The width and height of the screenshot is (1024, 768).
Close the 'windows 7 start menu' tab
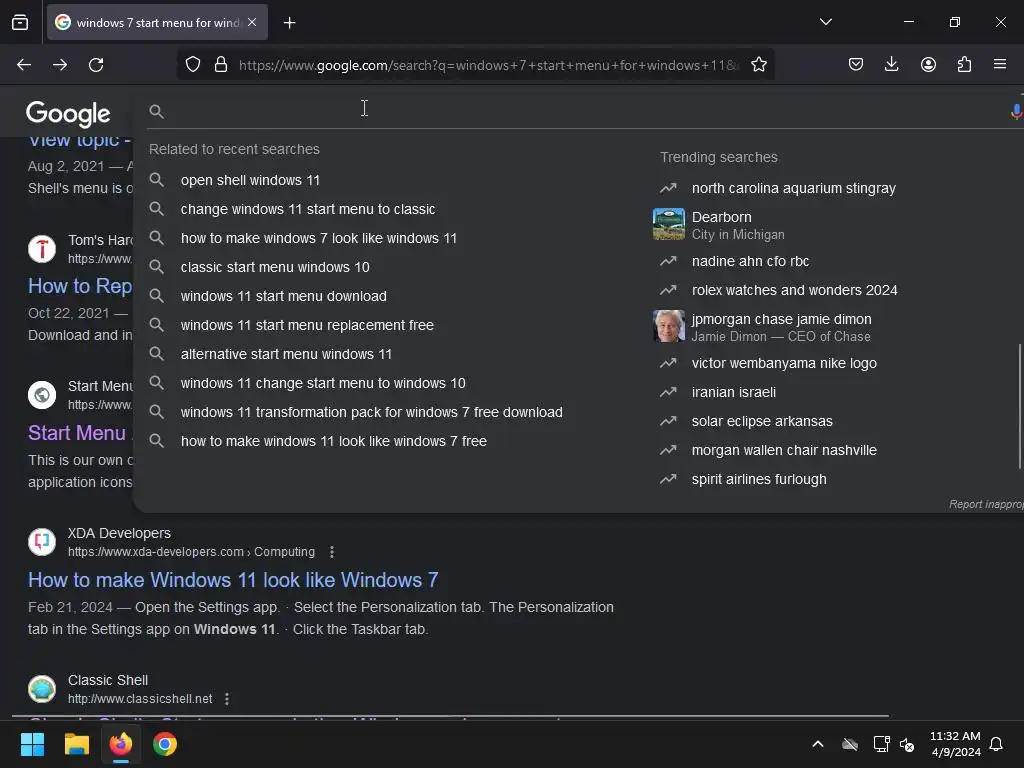coord(252,22)
